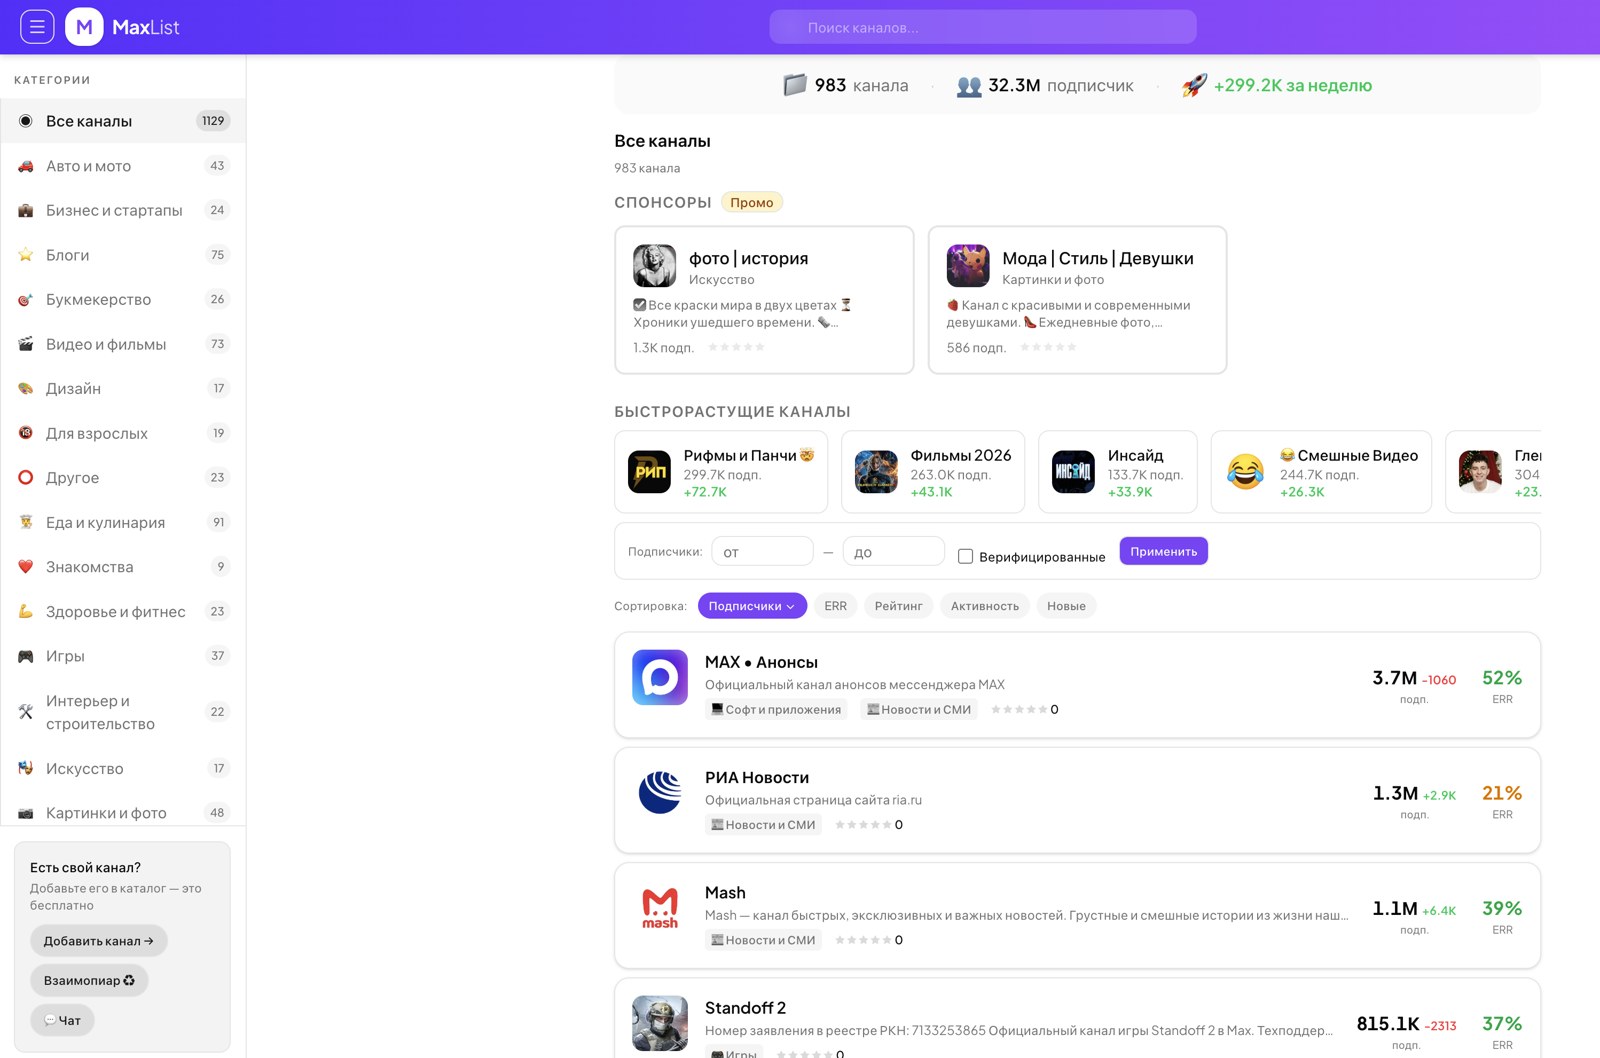Screen dimensions: 1600x1058
Task: Click the Софт и приложения tag
Action: [775, 709]
